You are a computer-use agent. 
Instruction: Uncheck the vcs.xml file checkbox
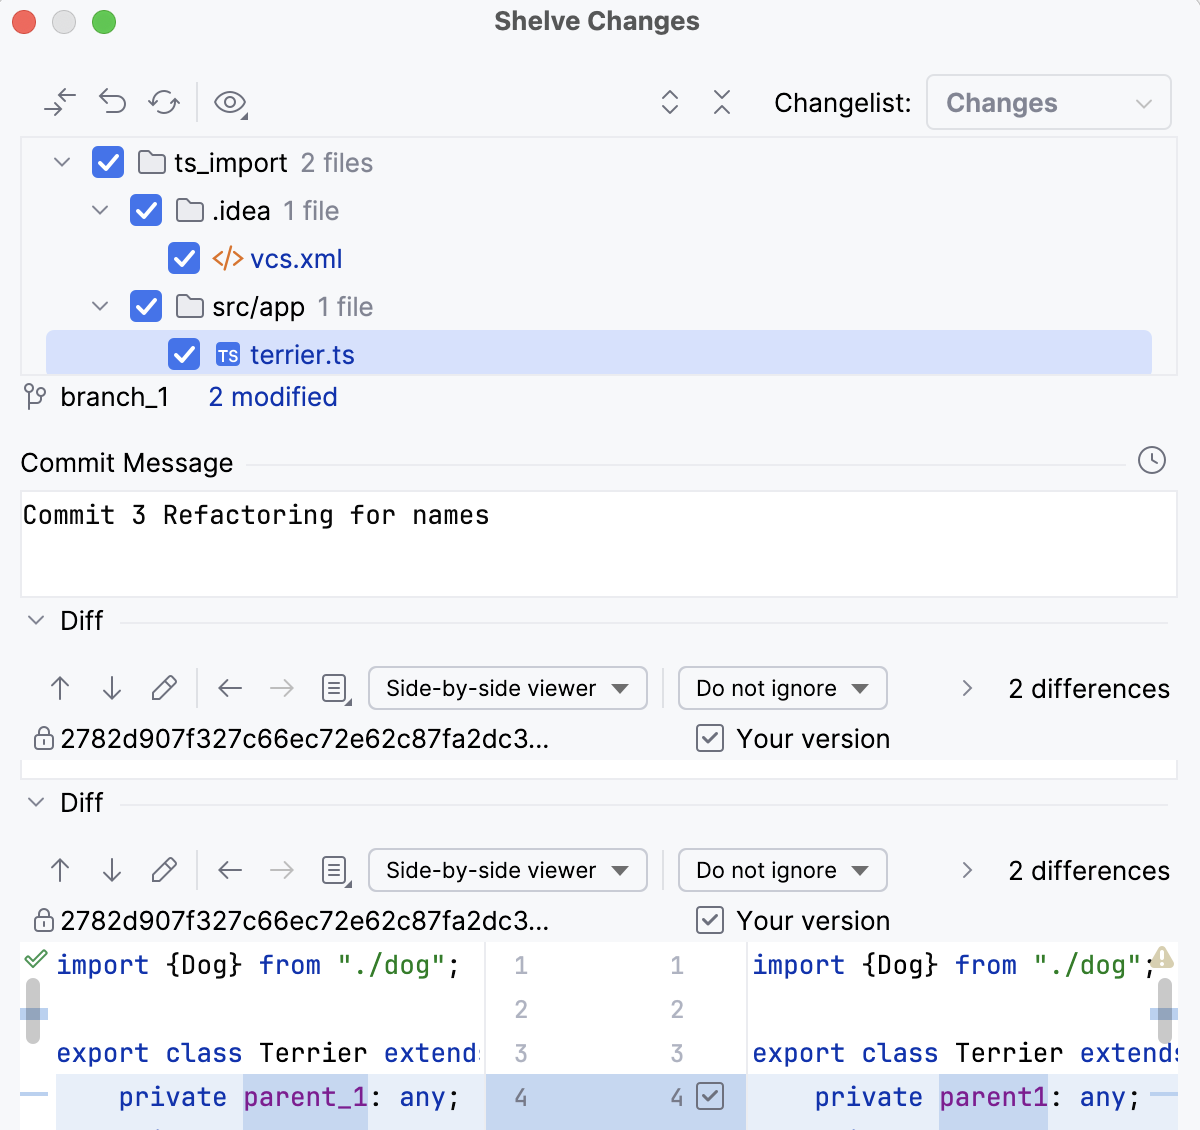click(184, 258)
